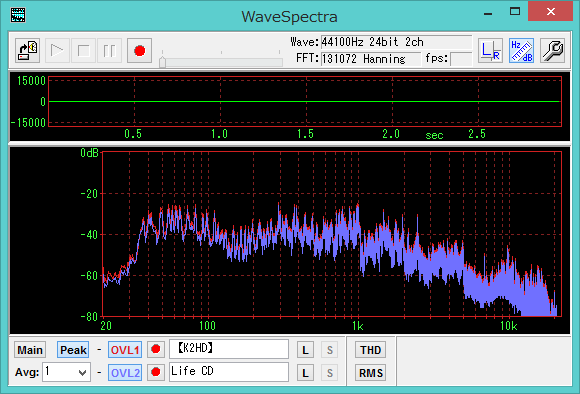Toggle the Main spectrum button

(30, 350)
